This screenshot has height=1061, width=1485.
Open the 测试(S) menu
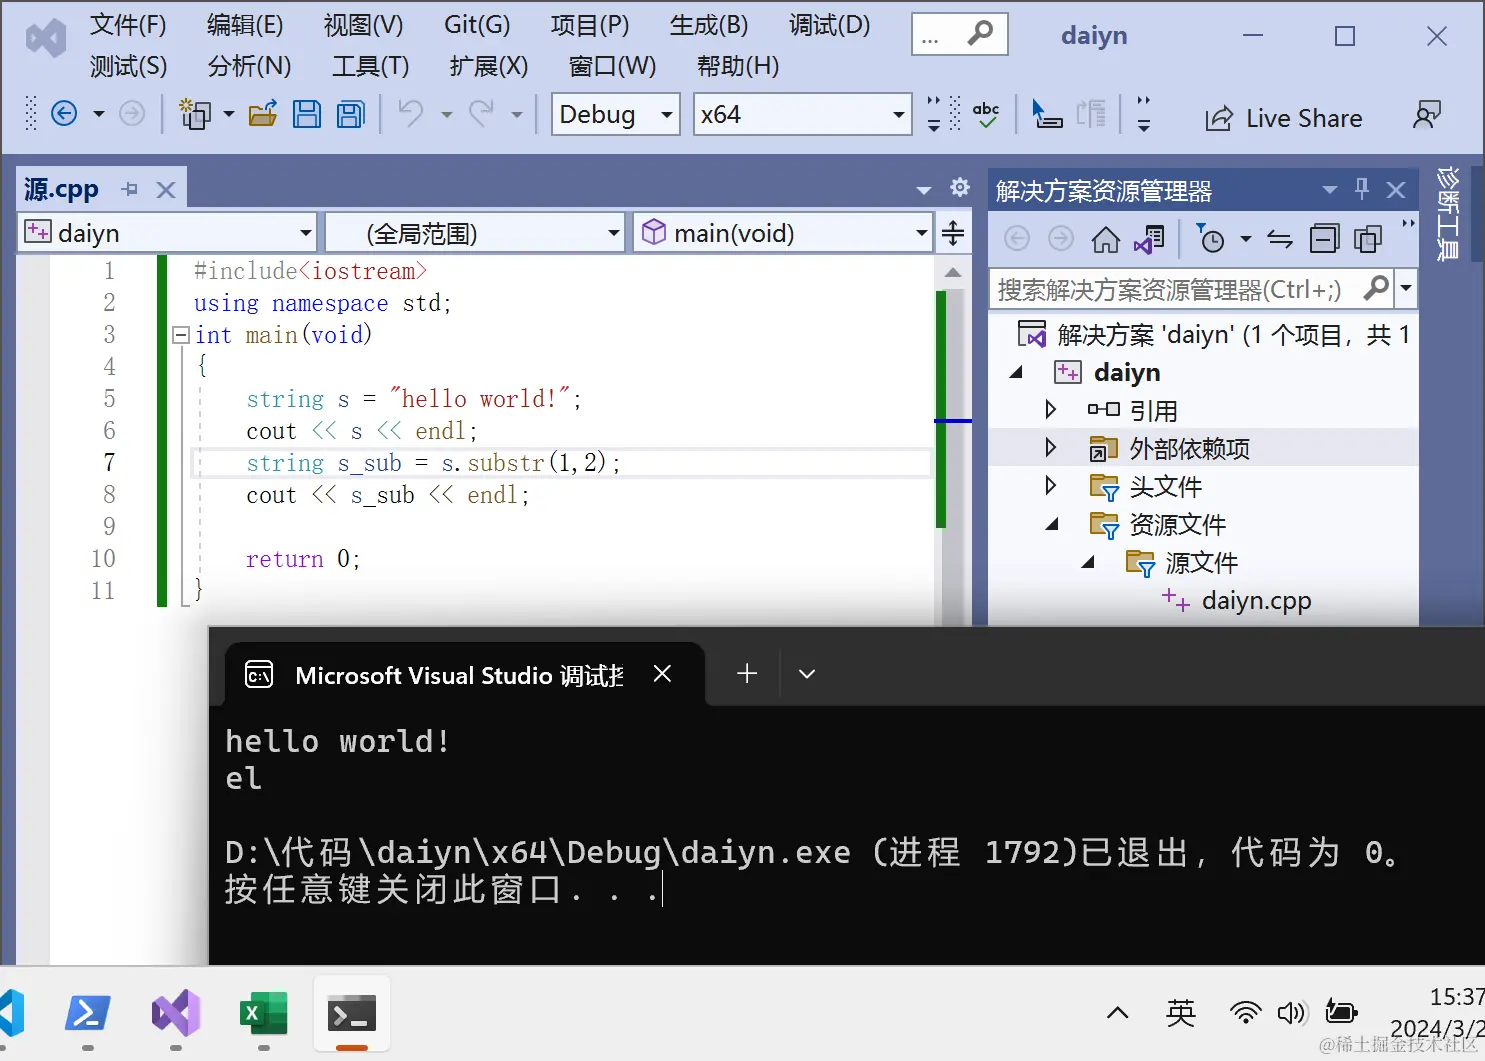[128, 66]
